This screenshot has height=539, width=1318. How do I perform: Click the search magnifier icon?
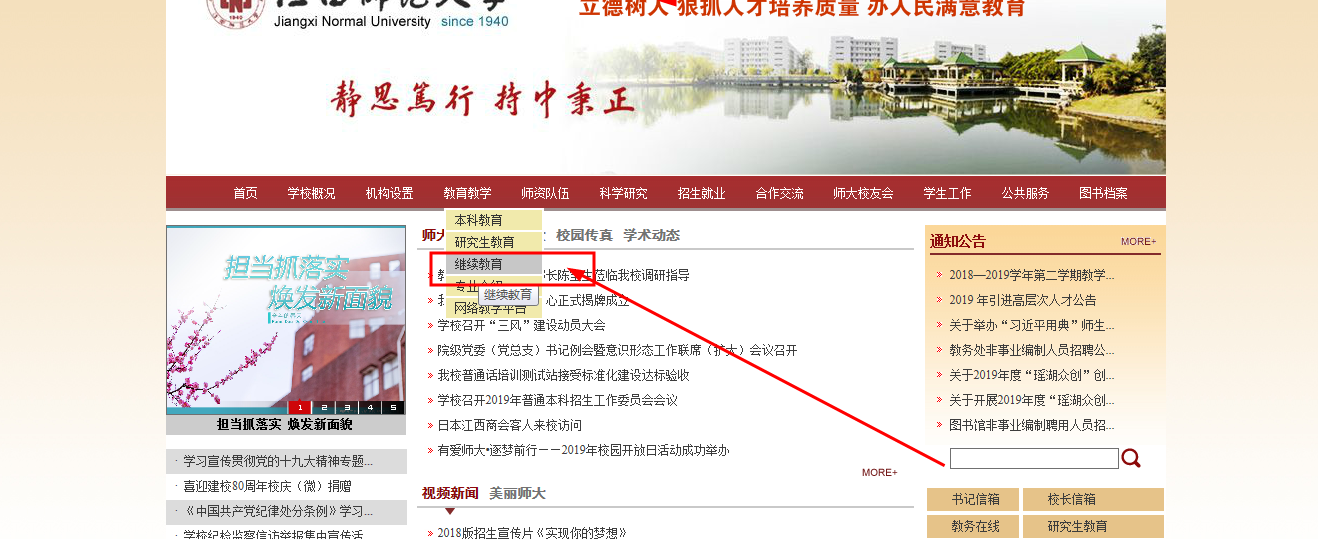tap(1131, 458)
